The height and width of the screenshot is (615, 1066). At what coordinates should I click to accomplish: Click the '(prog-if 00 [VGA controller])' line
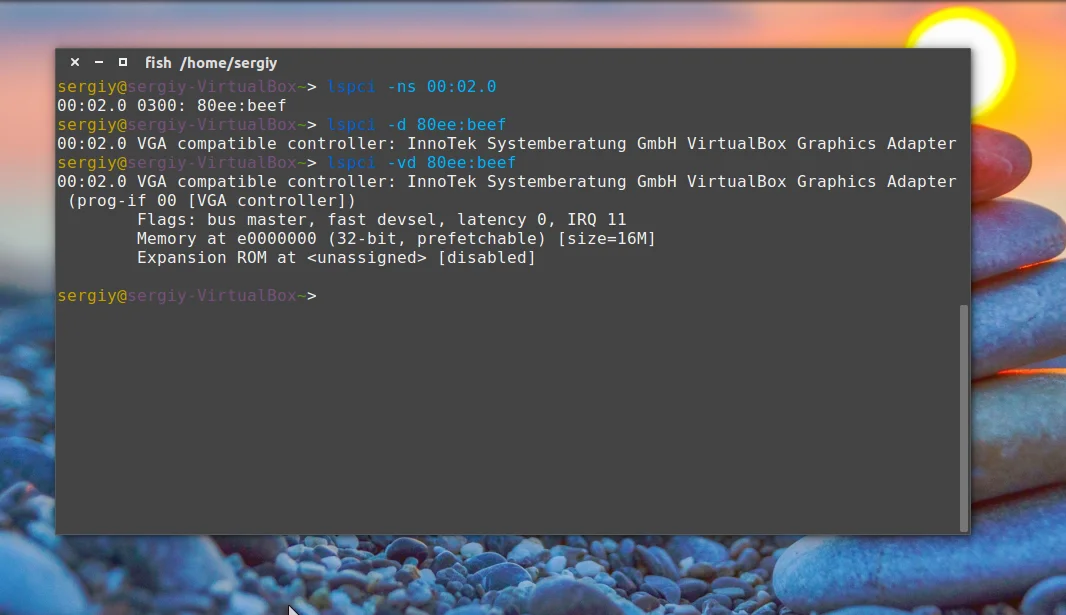211,200
